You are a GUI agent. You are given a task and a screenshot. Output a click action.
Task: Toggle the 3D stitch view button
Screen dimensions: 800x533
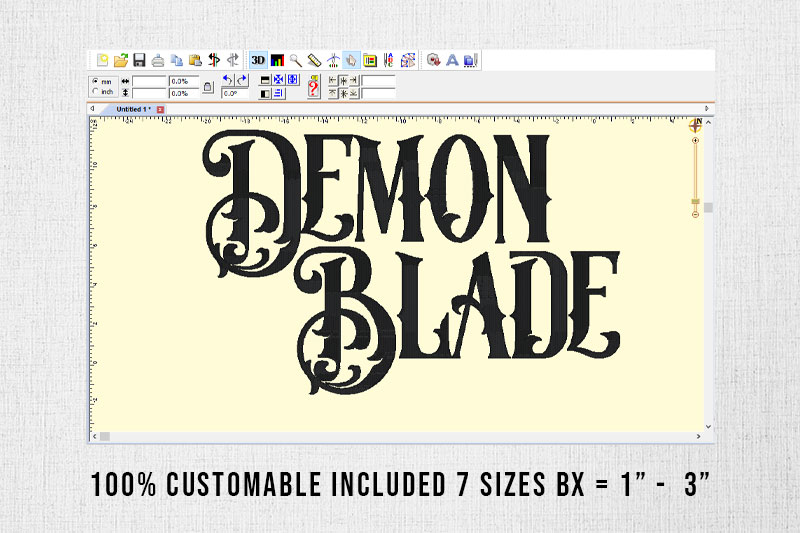click(258, 60)
